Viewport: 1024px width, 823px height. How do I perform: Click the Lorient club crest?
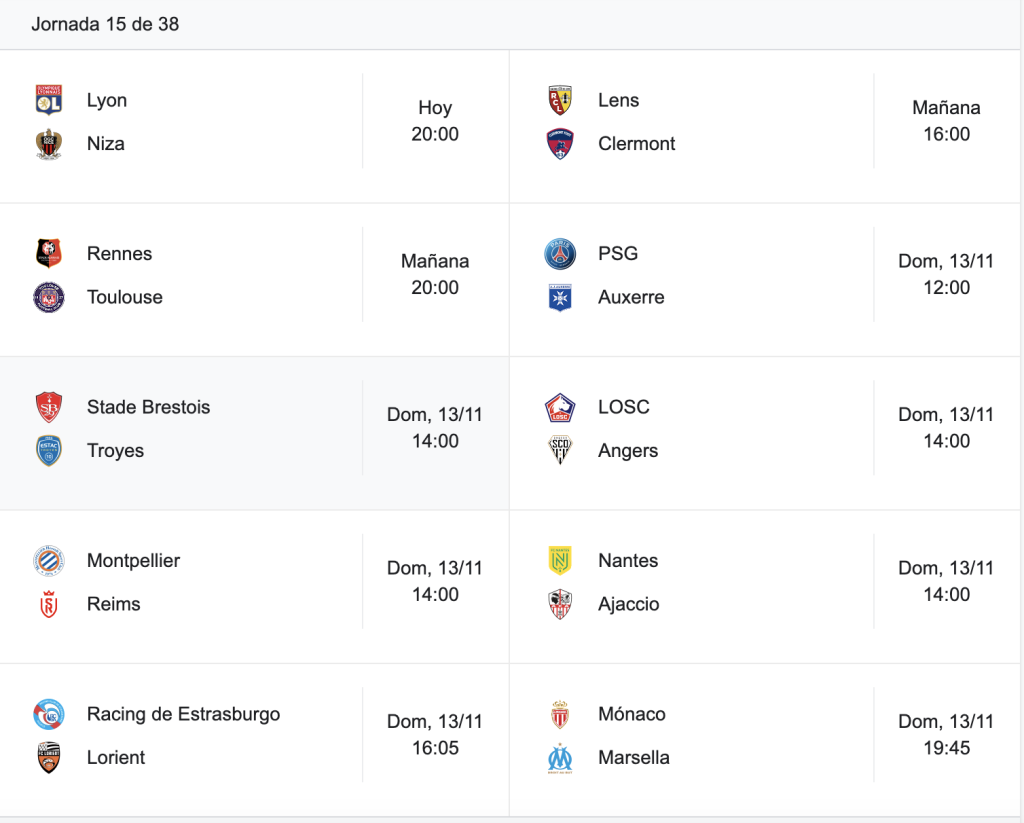48,758
